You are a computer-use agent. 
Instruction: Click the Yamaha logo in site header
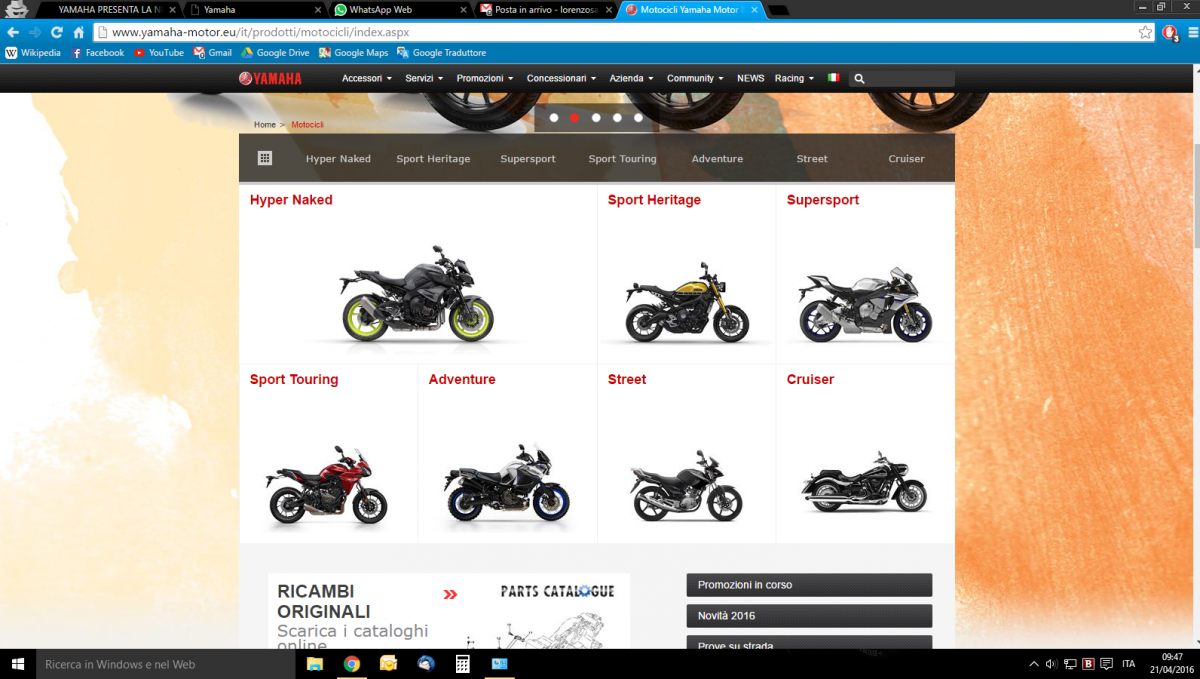tap(270, 78)
